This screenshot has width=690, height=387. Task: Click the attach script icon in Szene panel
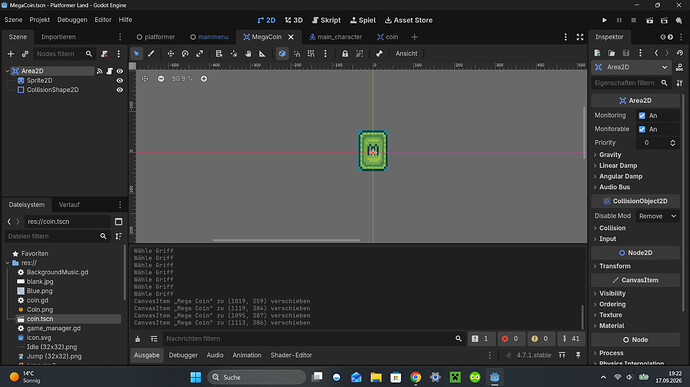104,54
